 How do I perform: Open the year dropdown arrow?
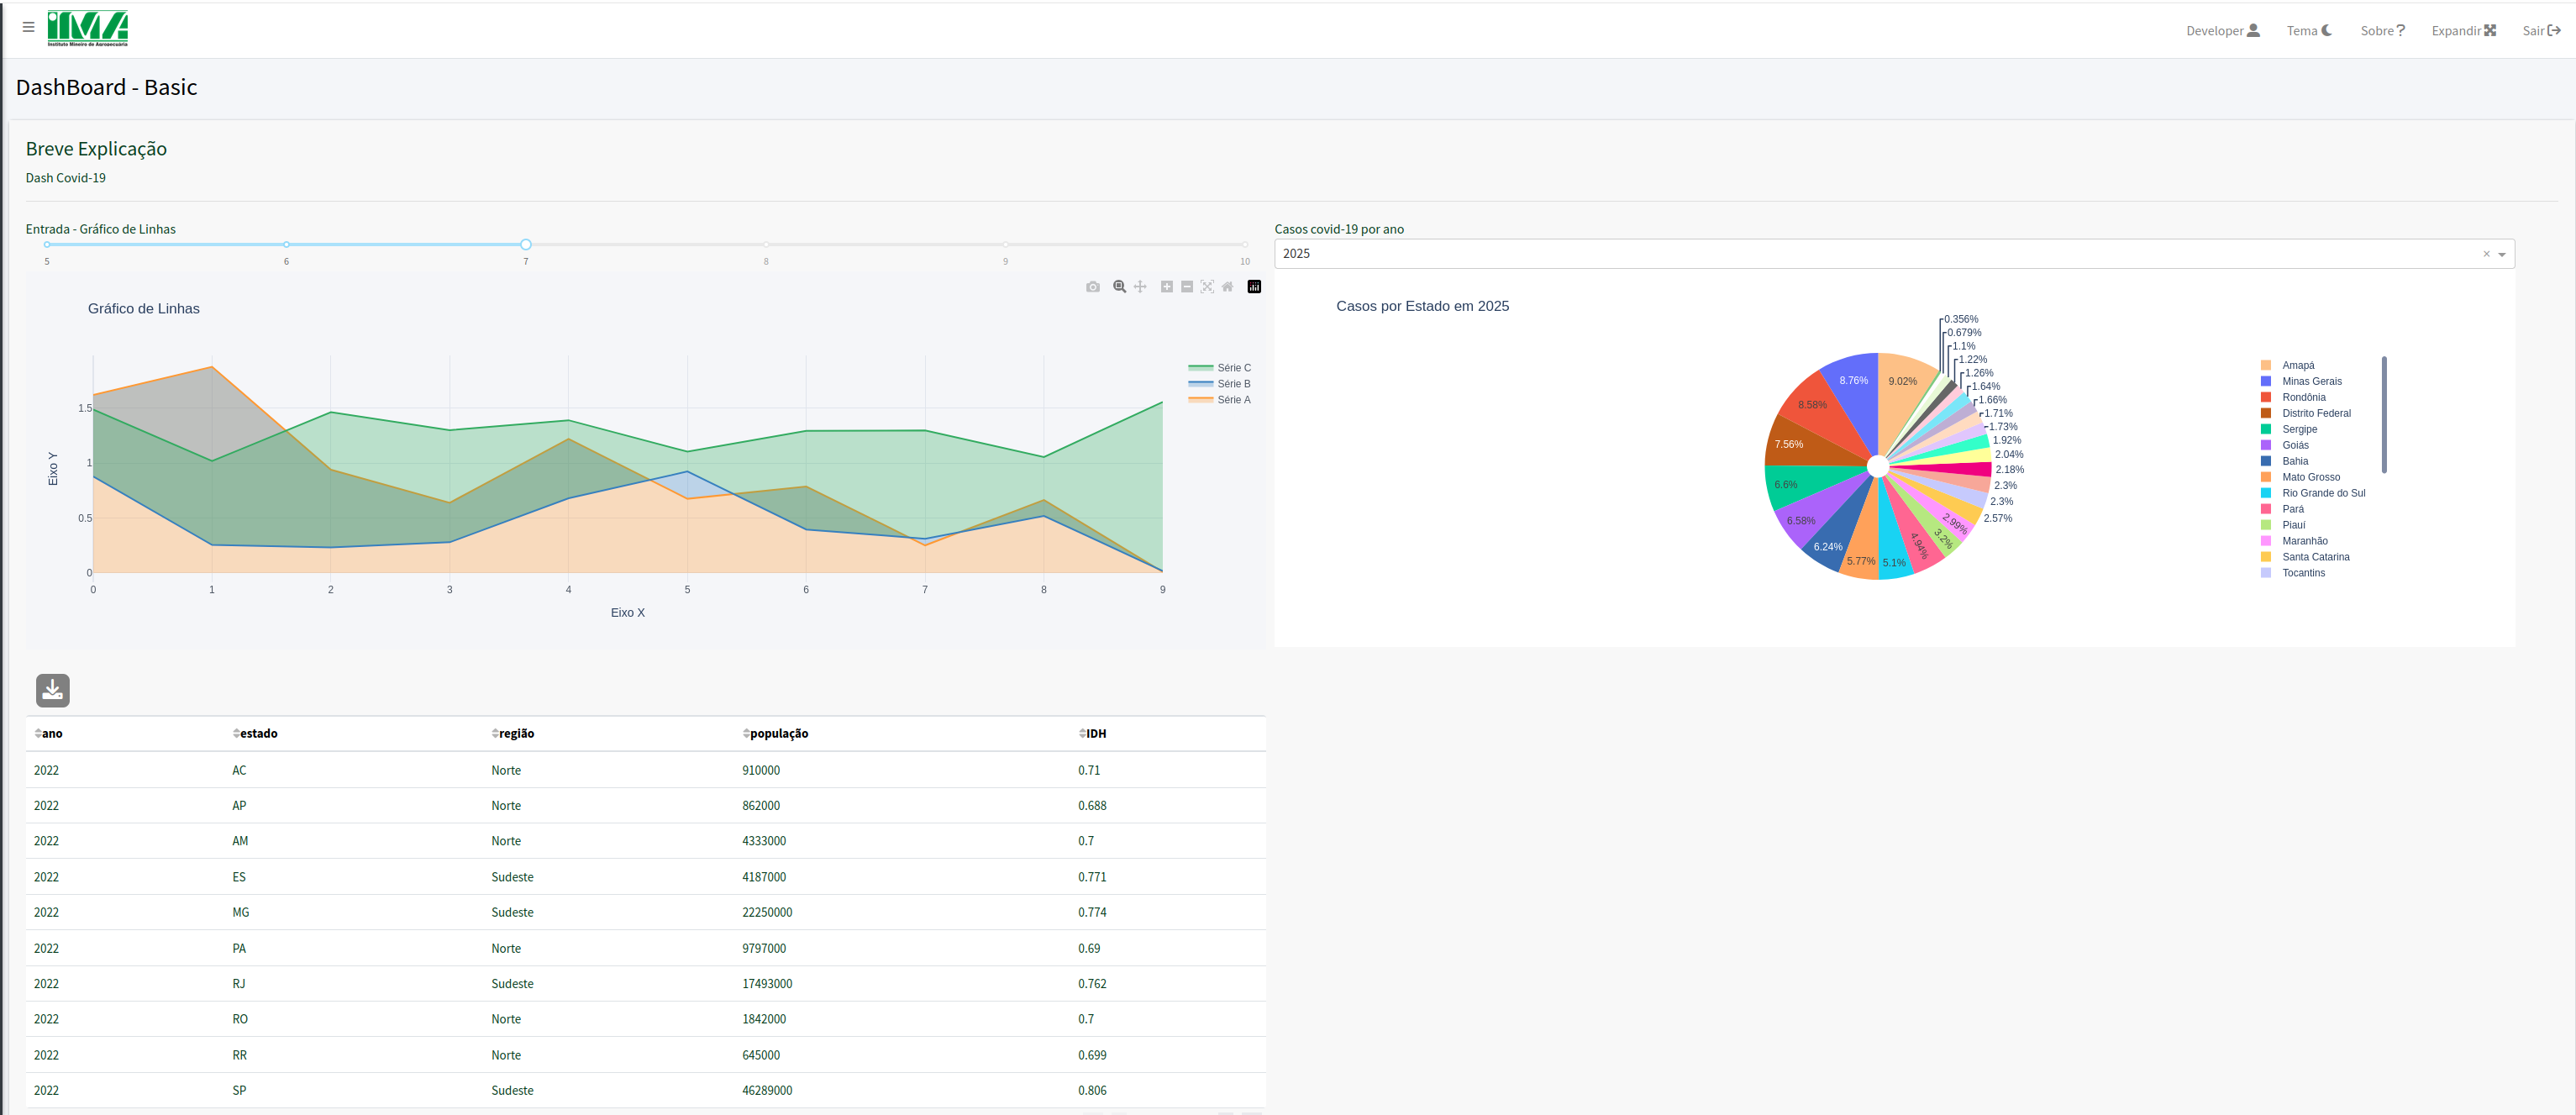(x=2502, y=254)
